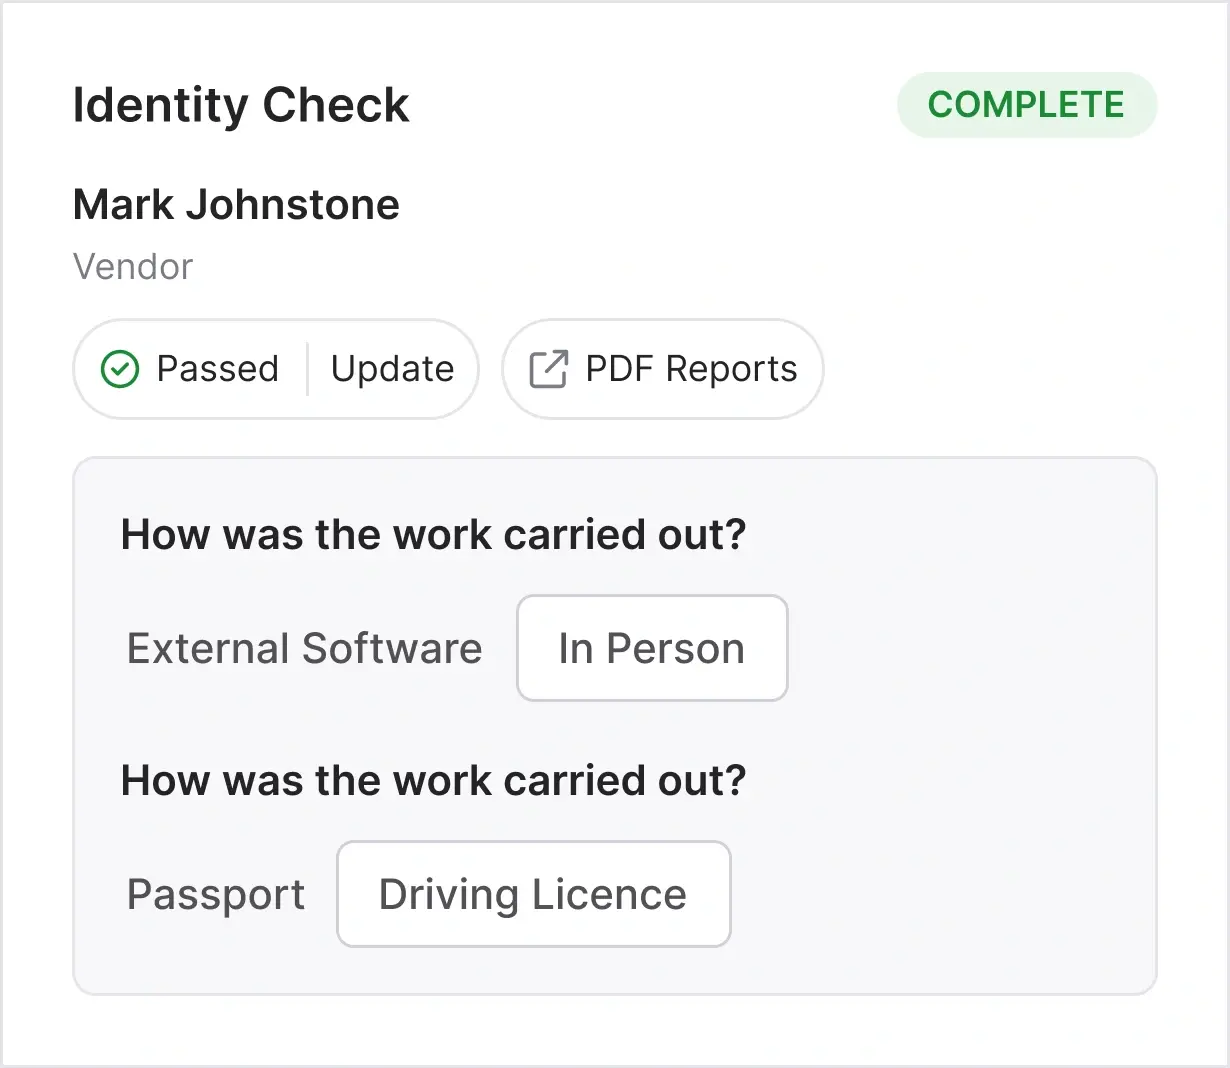The image size is (1230, 1068).
Task: Select the External Software option
Action: pyautogui.click(x=304, y=648)
